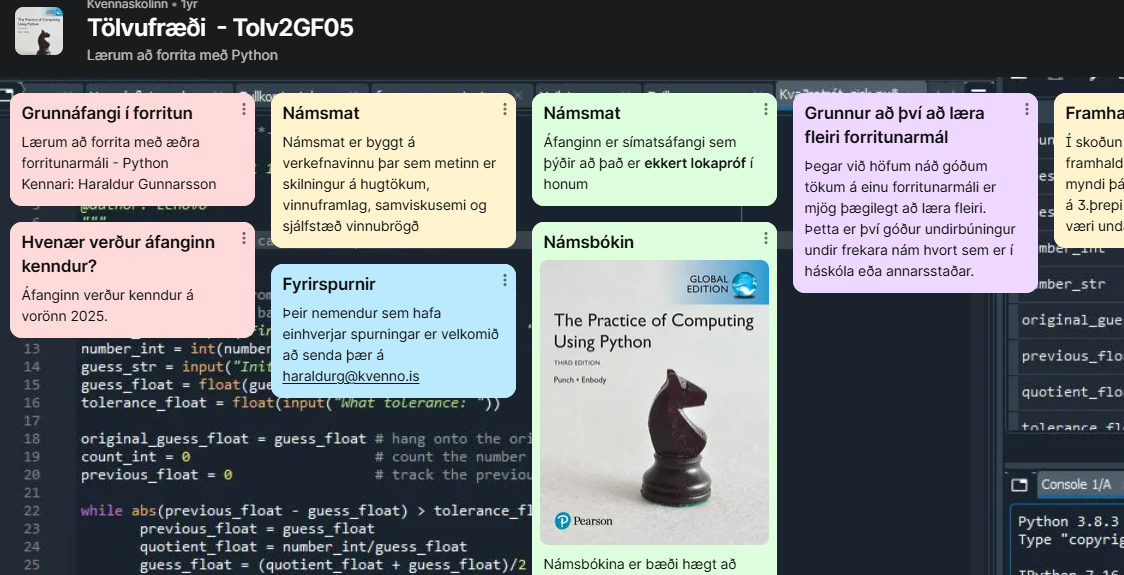This screenshot has height=575, width=1124.
Task: Click the Námsbókin card heading
Action: 589,242
